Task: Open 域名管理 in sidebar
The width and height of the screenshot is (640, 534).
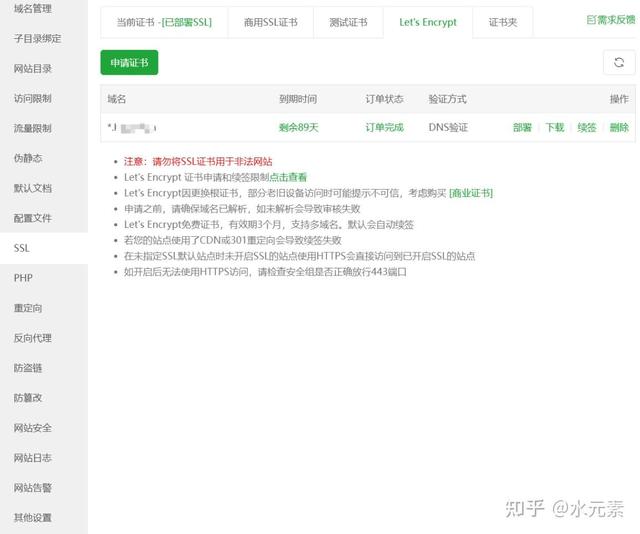Action: coord(33,9)
